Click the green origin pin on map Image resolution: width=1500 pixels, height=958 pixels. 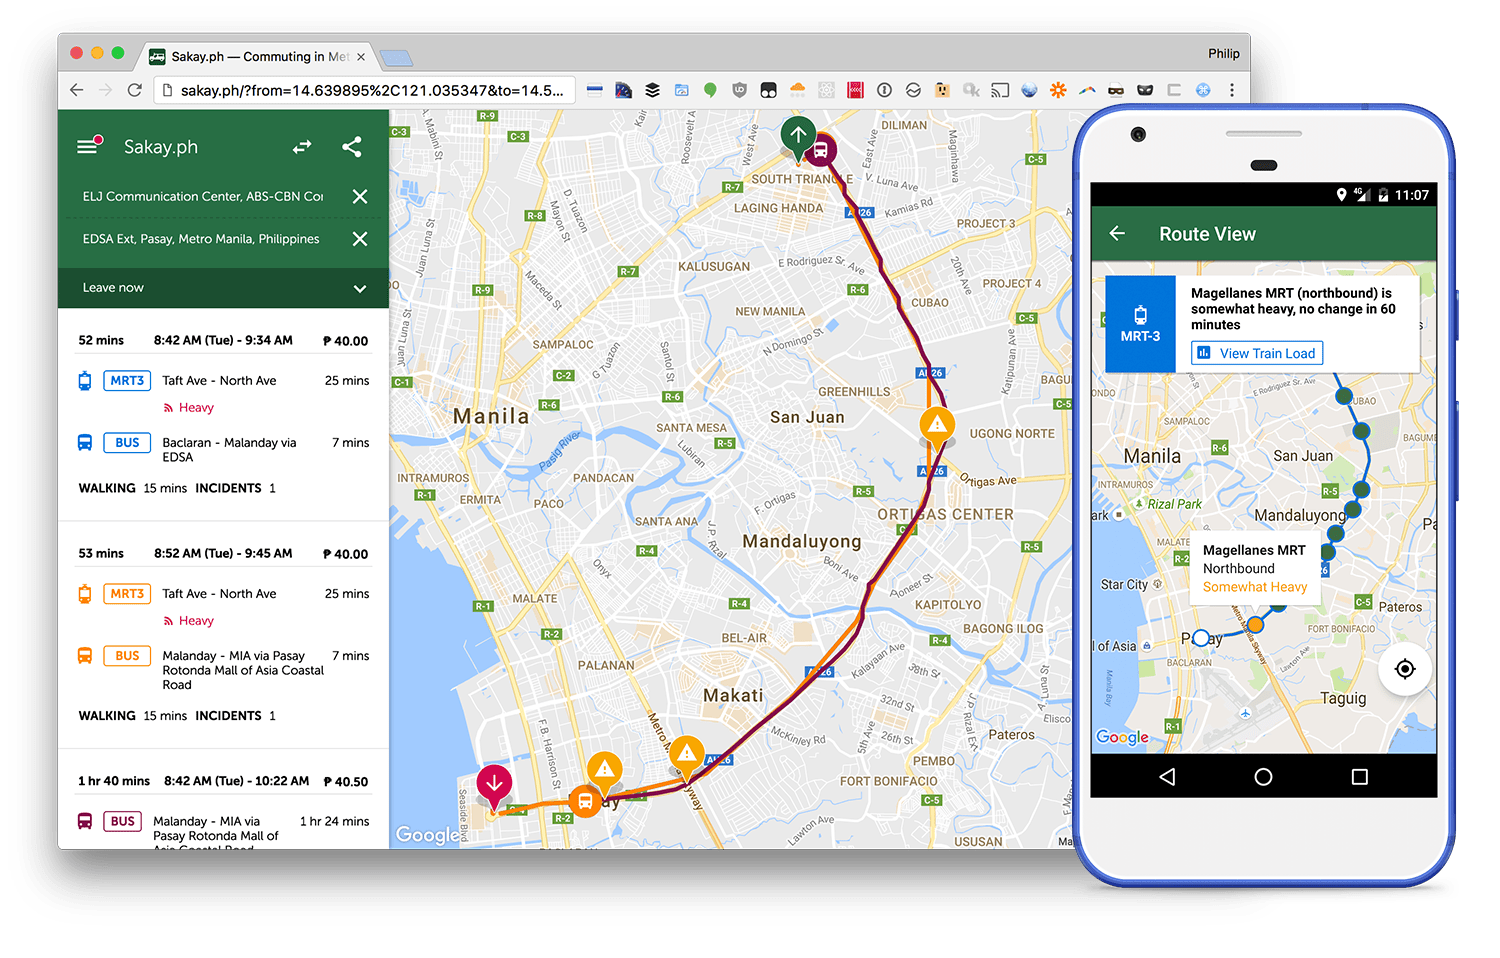(x=798, y=136)
